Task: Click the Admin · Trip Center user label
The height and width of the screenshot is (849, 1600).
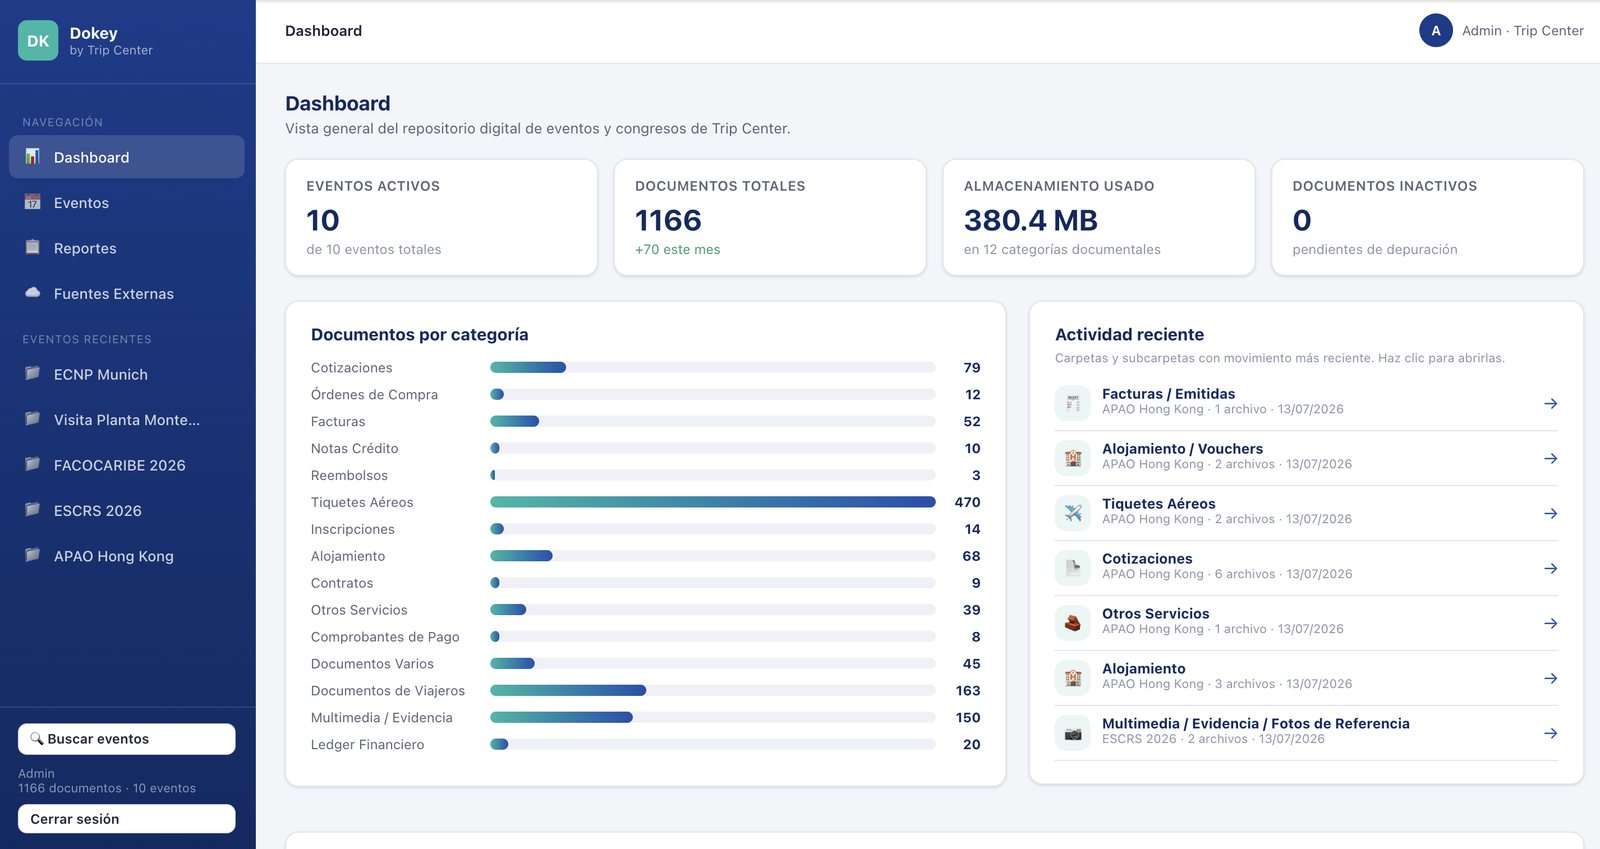Action: (1523, 31)
